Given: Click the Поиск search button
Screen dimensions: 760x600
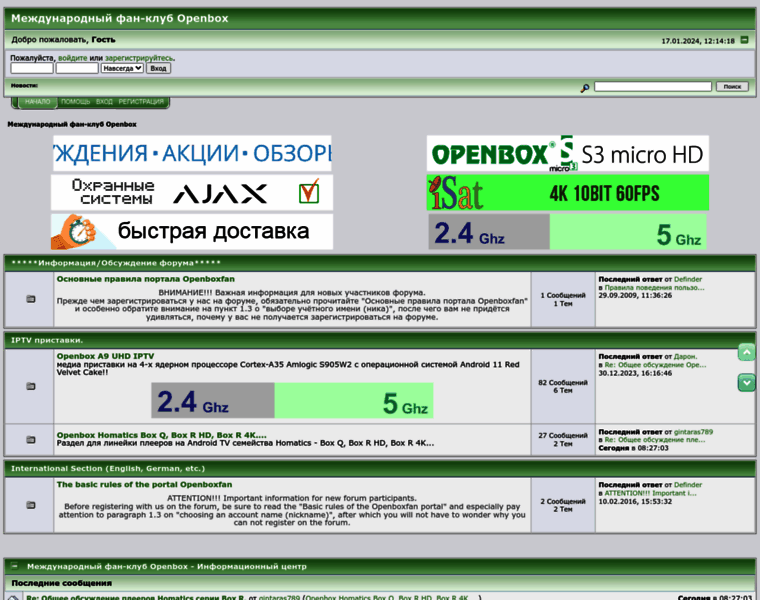Looking at the screenshot, I should coord(732,87).
